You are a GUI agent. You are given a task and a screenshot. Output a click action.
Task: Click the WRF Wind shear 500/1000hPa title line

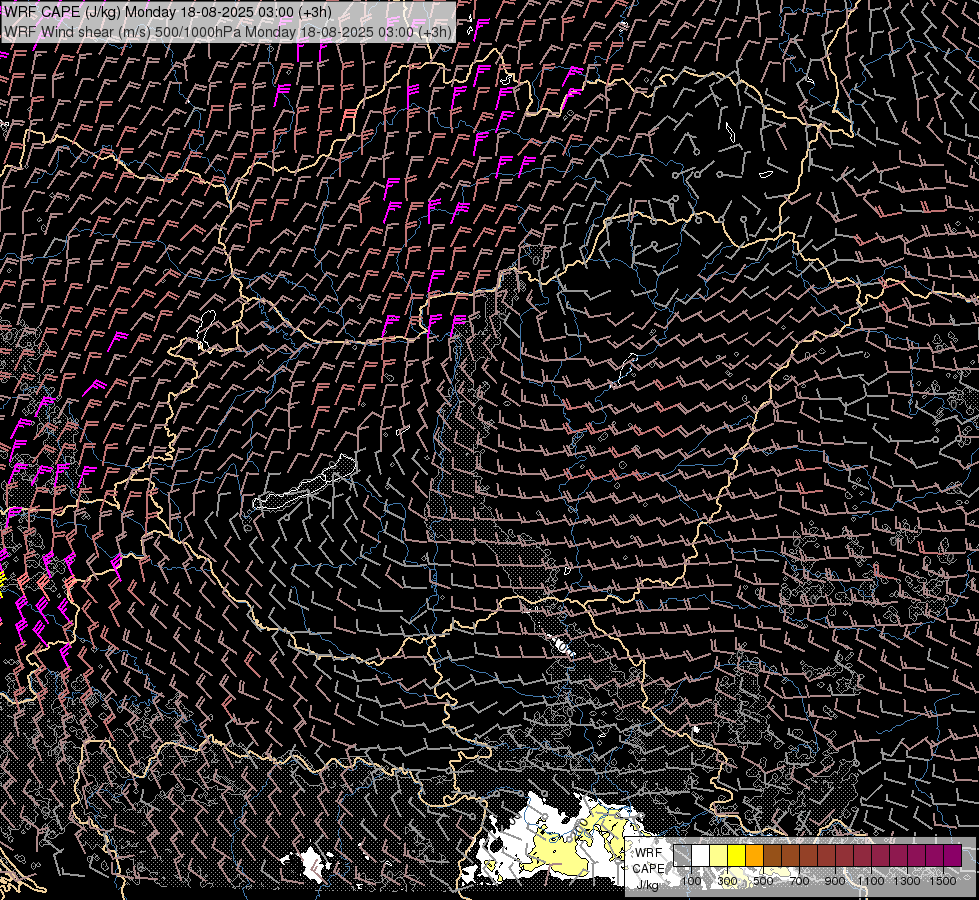[228, 32]
